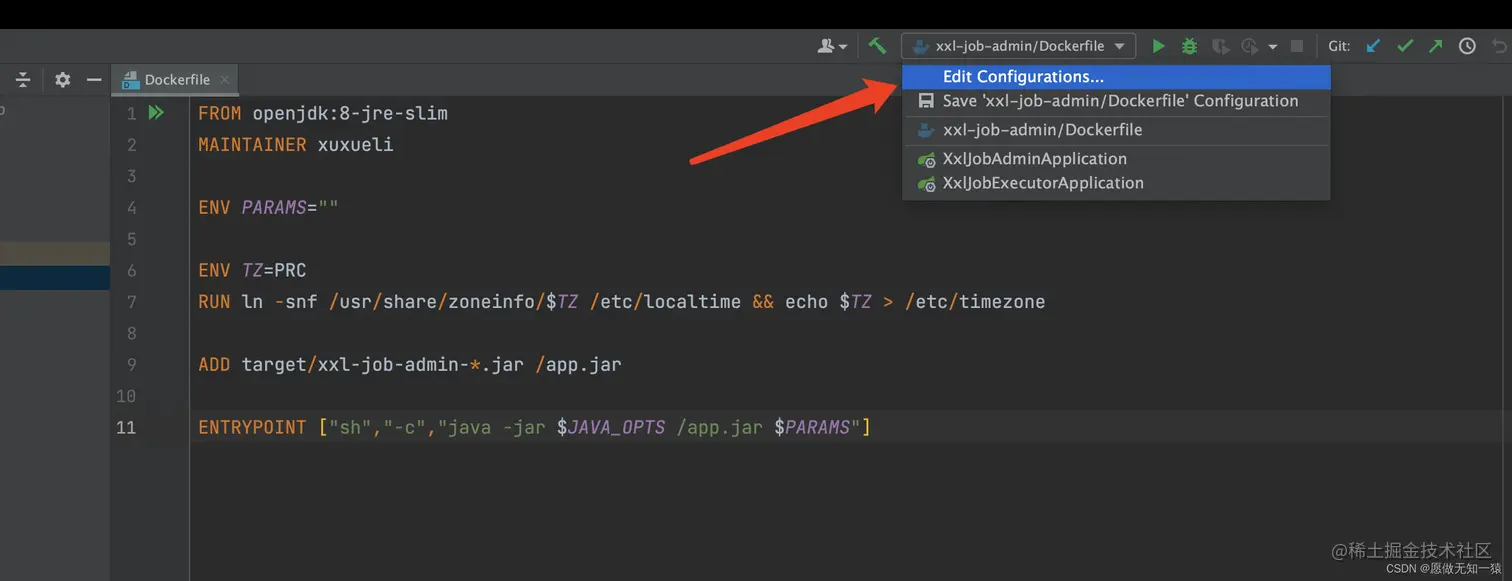
Task: Choose Save 'xxl-job-admin/Dockerfile' Configuration
Action: [1116, 101]
